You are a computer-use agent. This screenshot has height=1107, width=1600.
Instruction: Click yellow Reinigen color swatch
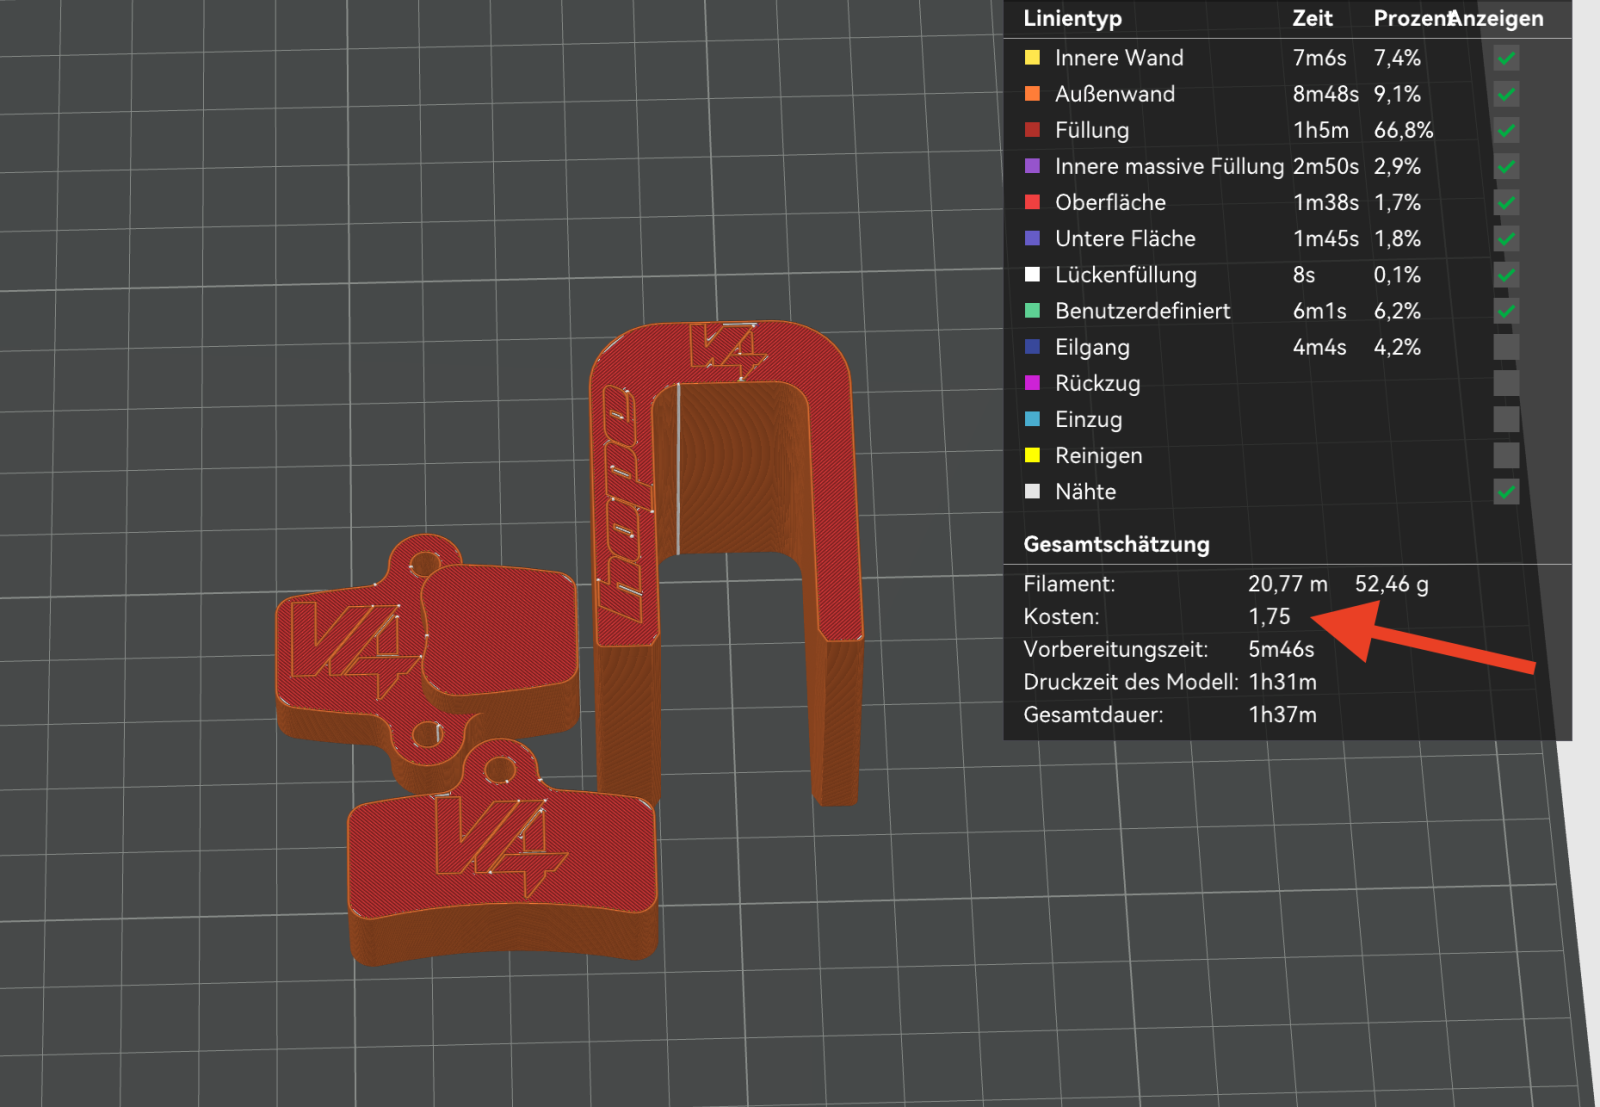pyautogui.click(x=1032, y=455)
